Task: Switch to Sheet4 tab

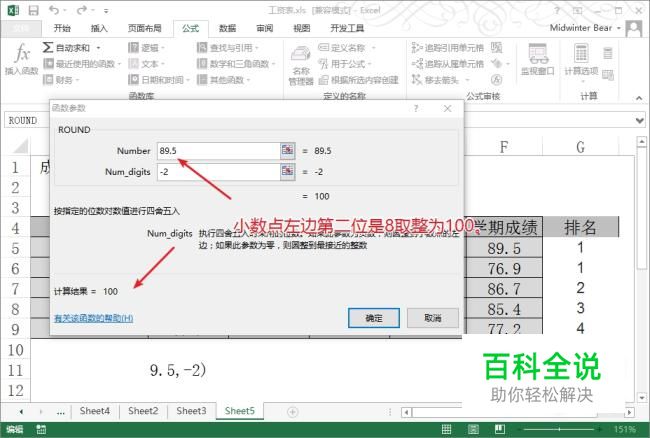Action: coord(95,411)
